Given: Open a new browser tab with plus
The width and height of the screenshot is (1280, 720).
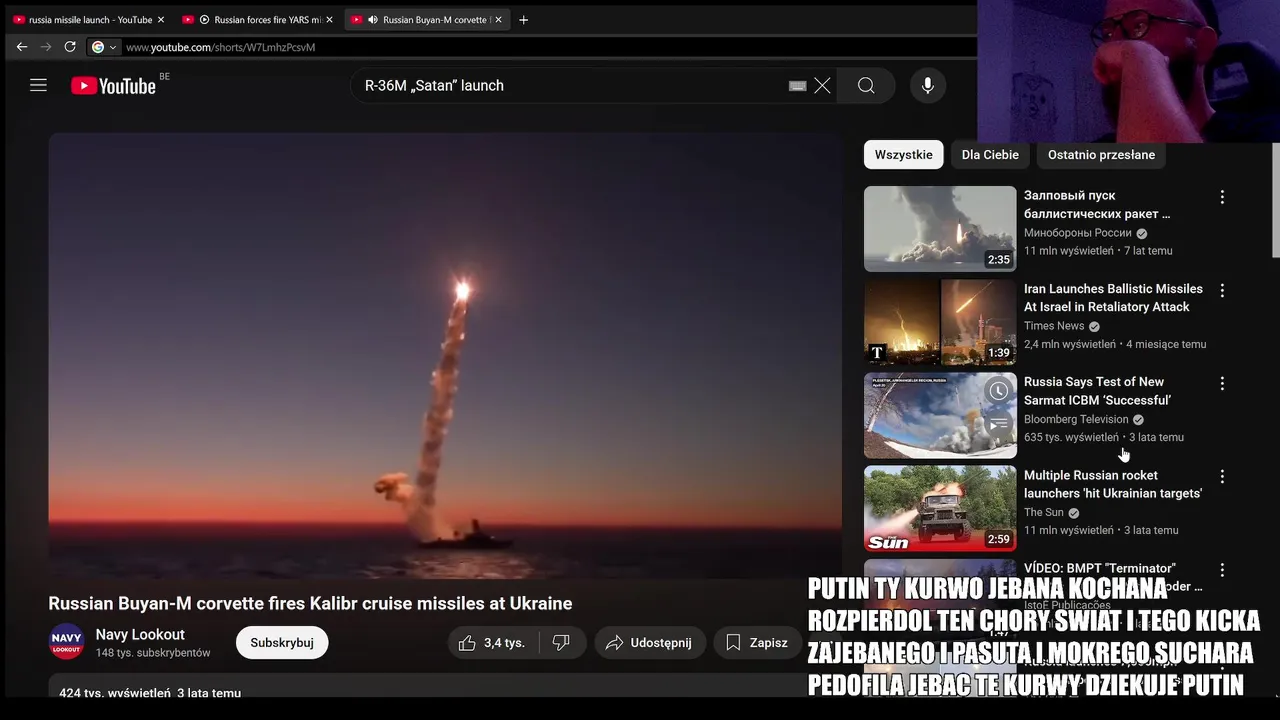Looking at the screenshot, I should coord(523,20).
